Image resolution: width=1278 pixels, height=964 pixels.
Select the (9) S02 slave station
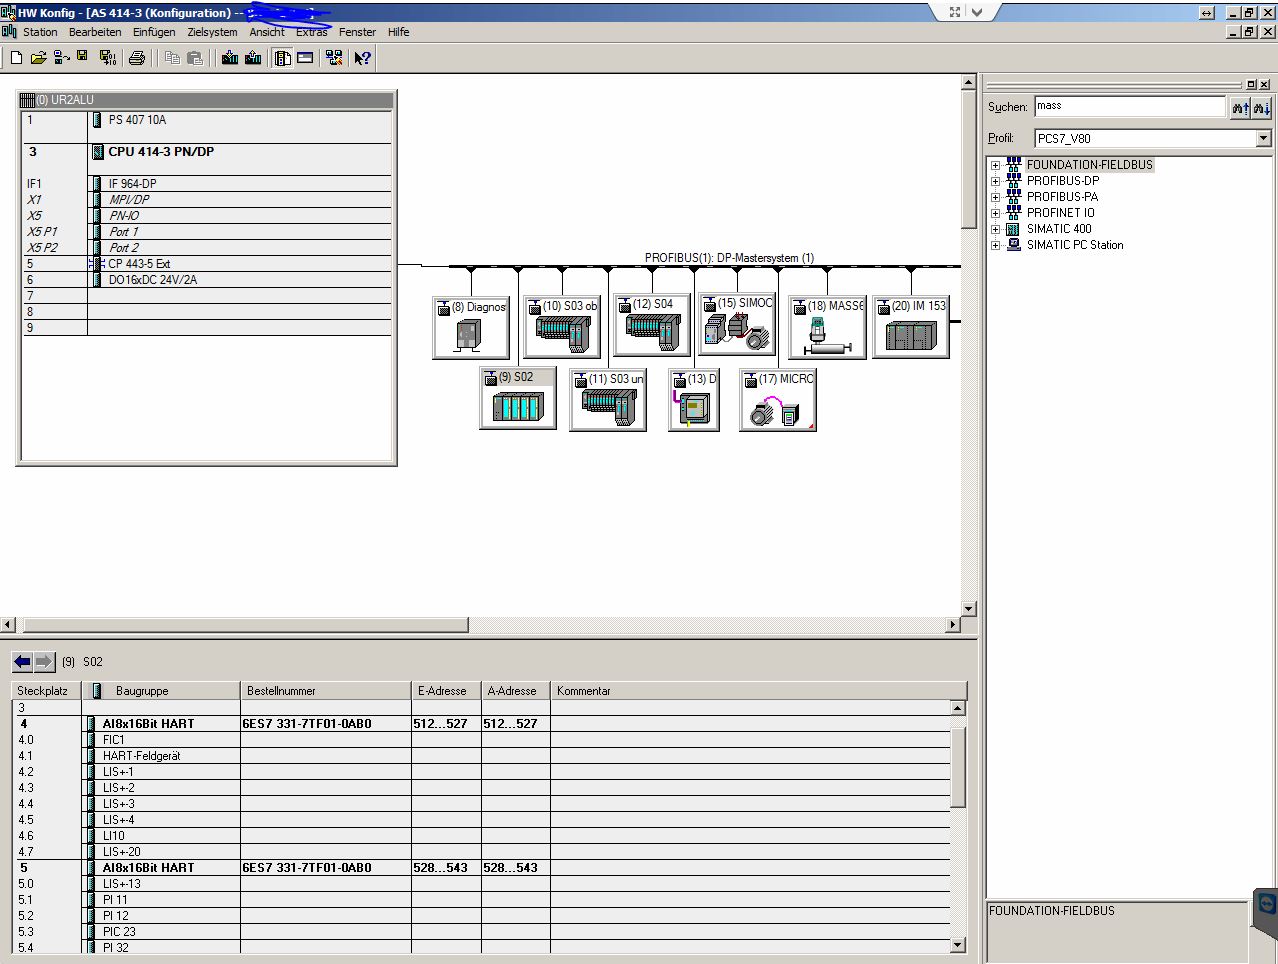coord(518,398)
